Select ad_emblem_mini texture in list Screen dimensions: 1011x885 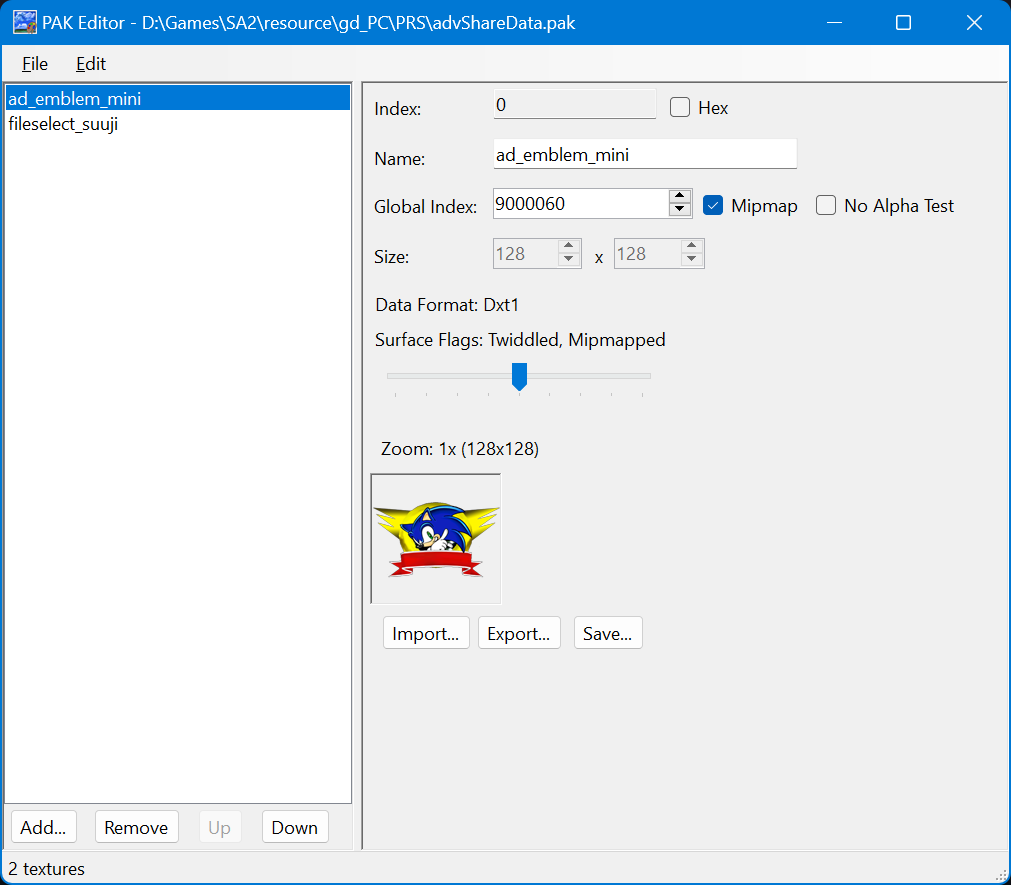(75, 99)
